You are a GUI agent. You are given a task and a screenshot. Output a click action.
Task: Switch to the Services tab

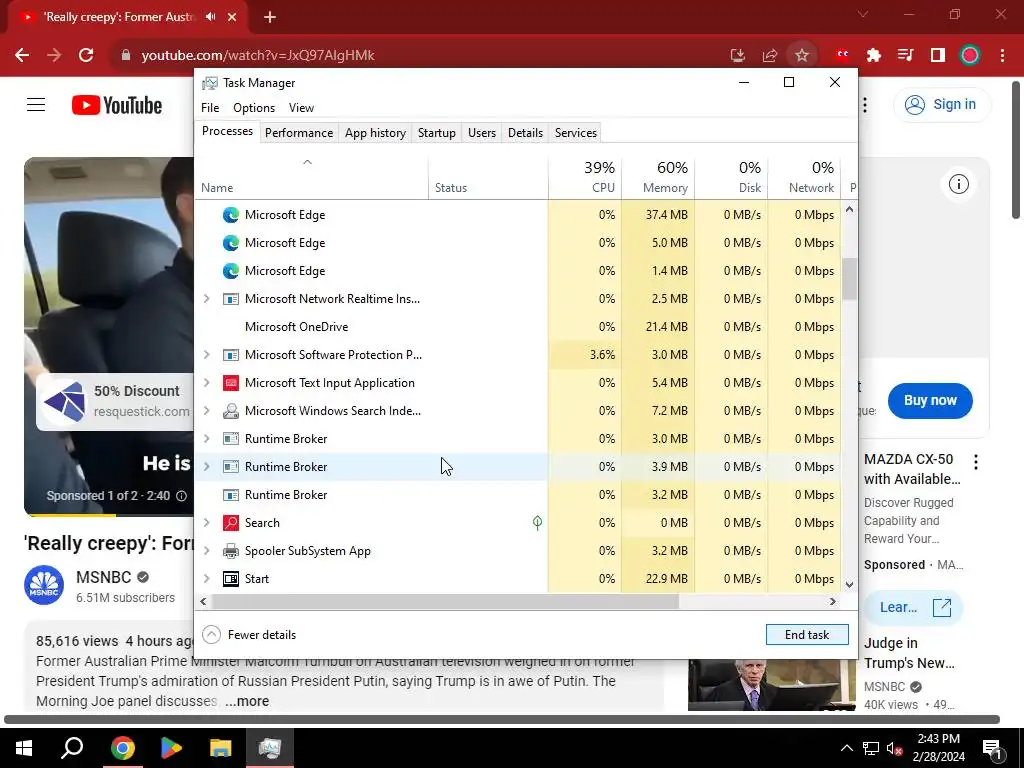(x=575, y=133)
